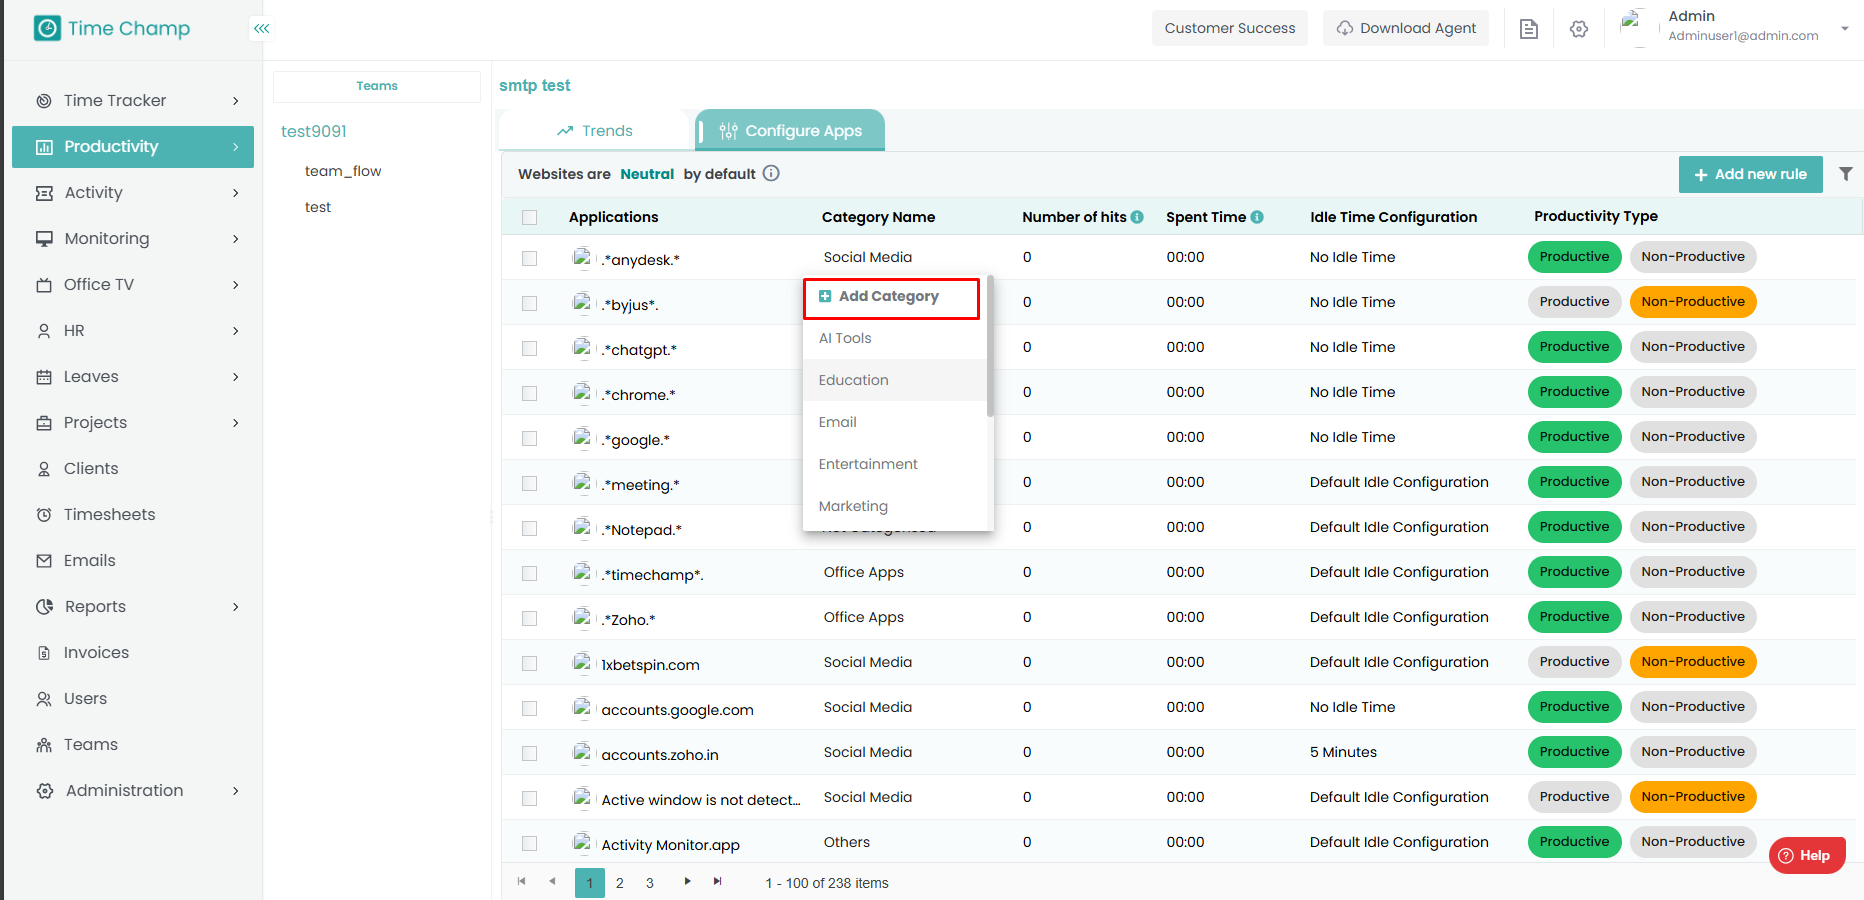Go to last page of pagination
This screenshot has width=1864, height=900.
[x=717, y=881]
